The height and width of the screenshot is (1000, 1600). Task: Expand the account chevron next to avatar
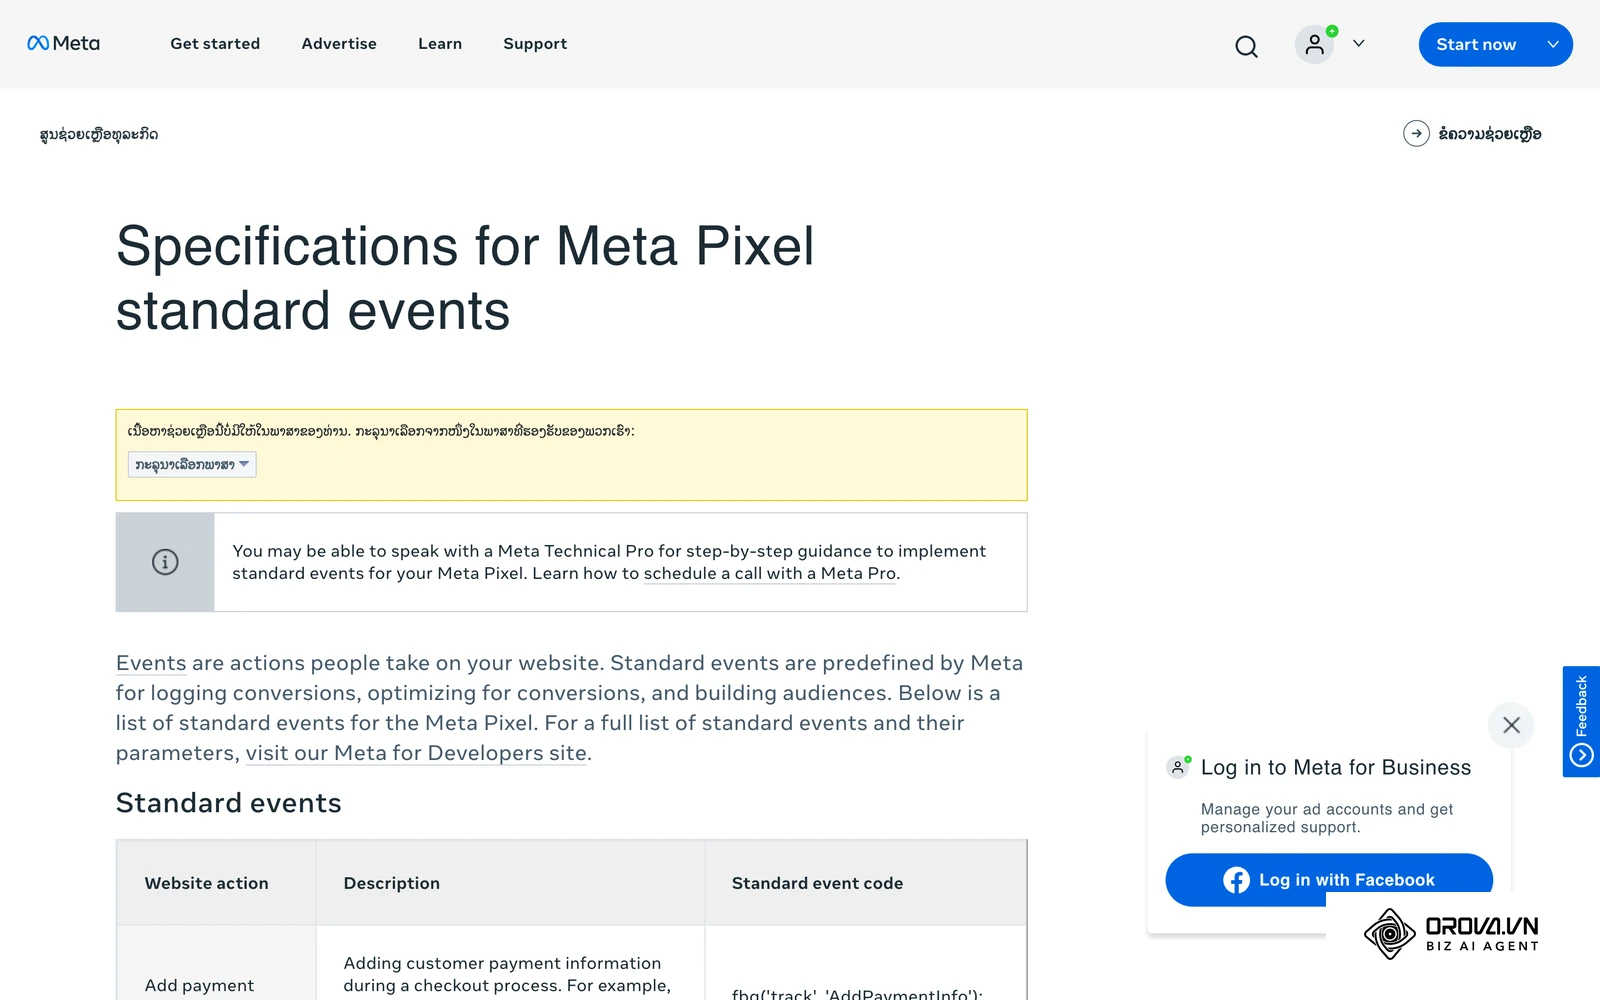pyautogui.click(x=1358, y=44)
